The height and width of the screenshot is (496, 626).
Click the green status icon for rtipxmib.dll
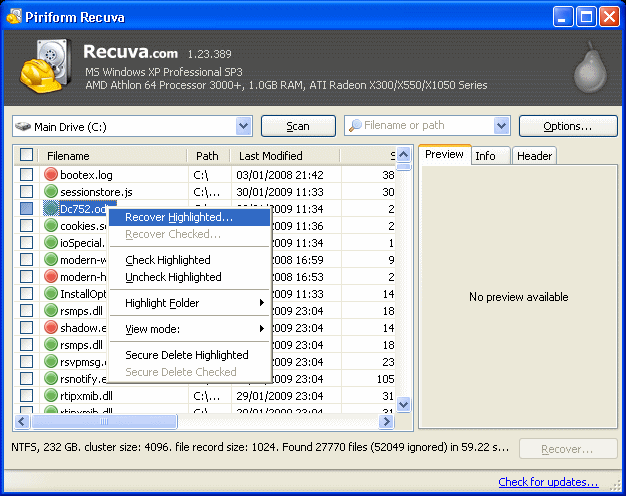[x=51, y=395]
